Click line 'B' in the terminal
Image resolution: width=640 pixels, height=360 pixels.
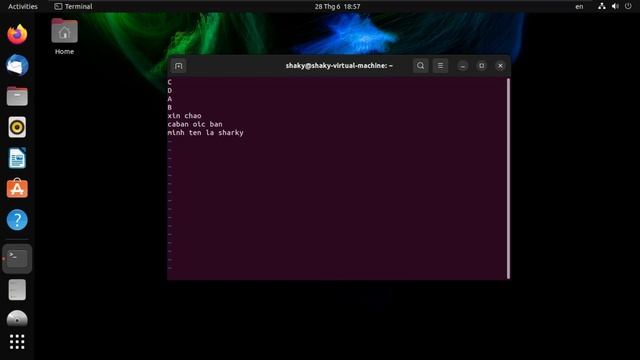(169, 107)
